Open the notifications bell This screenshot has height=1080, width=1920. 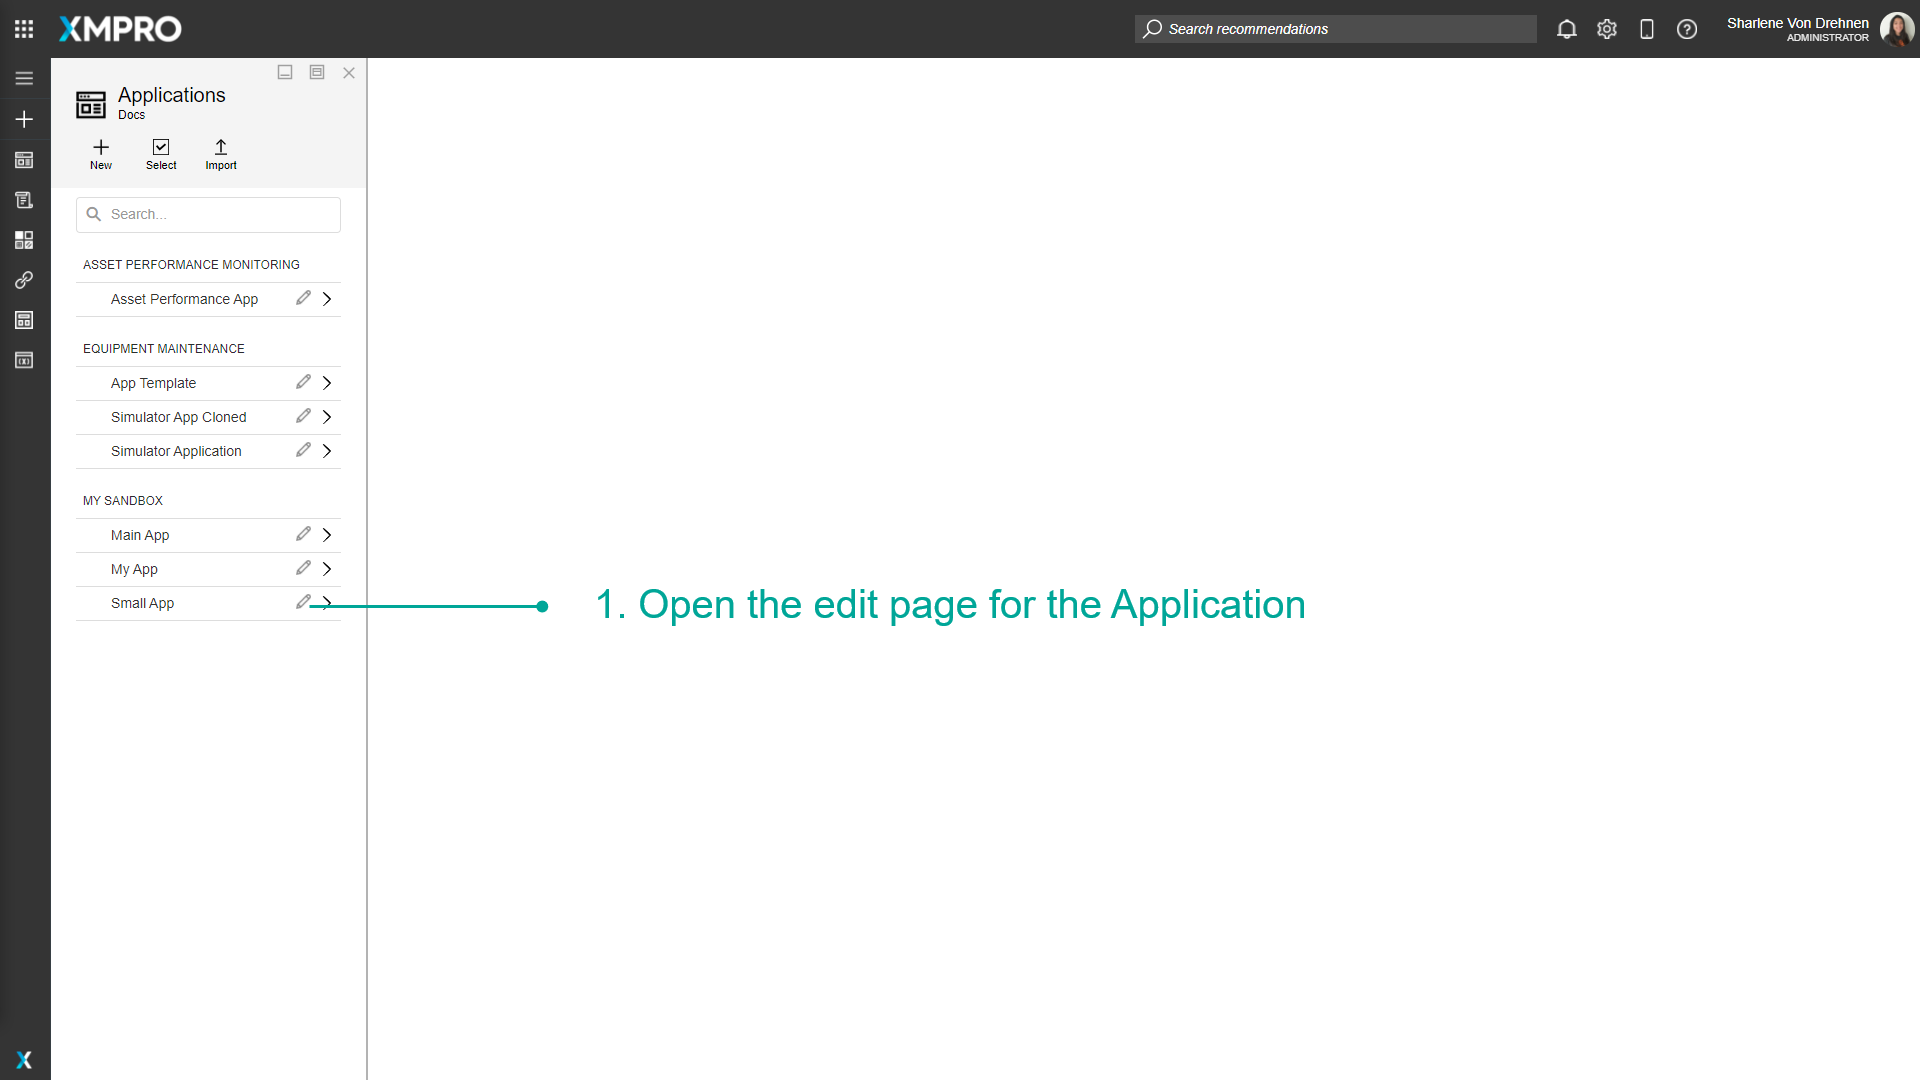(x=1567, y=29)
